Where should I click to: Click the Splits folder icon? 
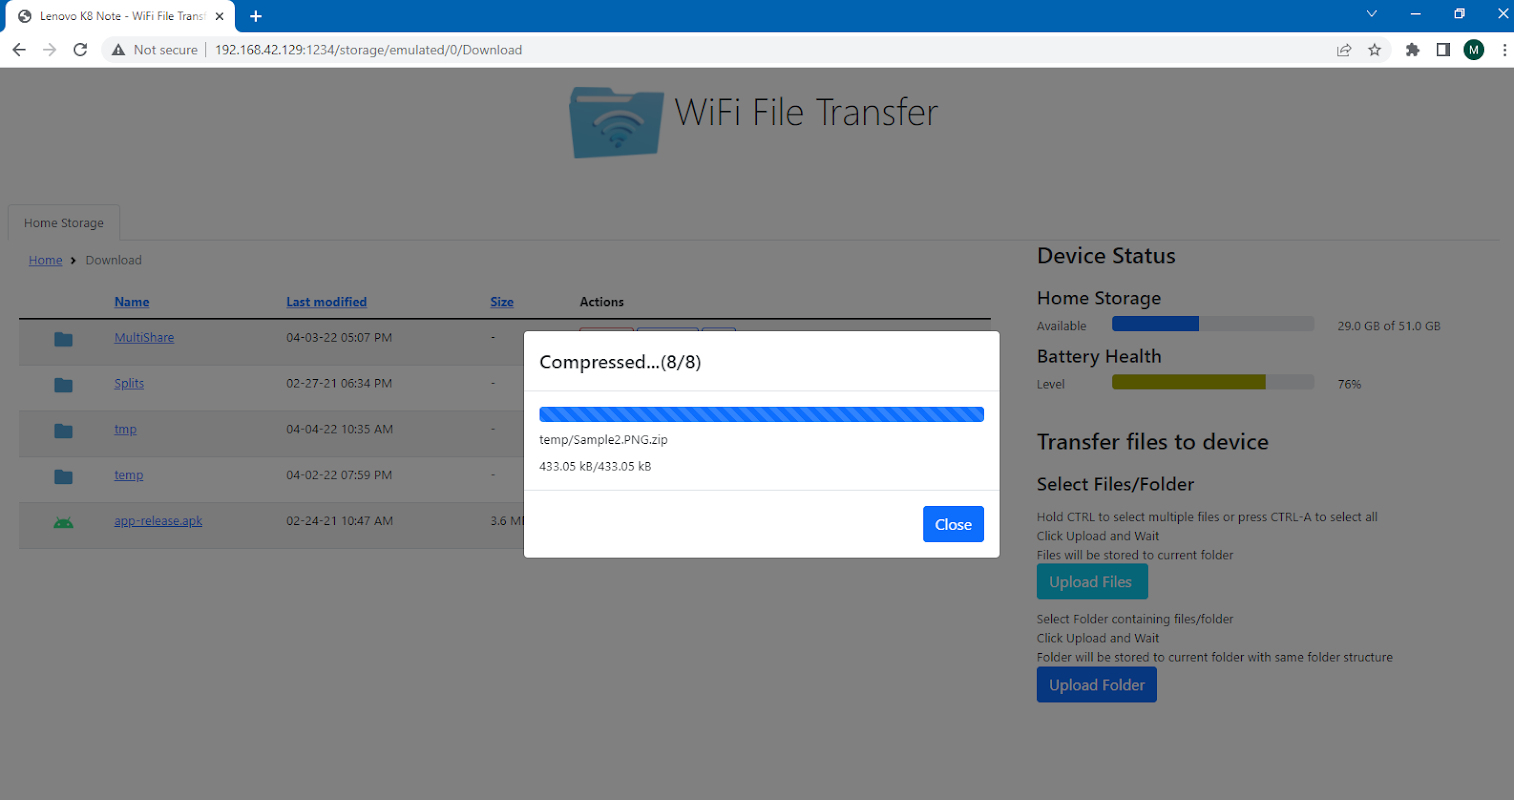point(63,385)
